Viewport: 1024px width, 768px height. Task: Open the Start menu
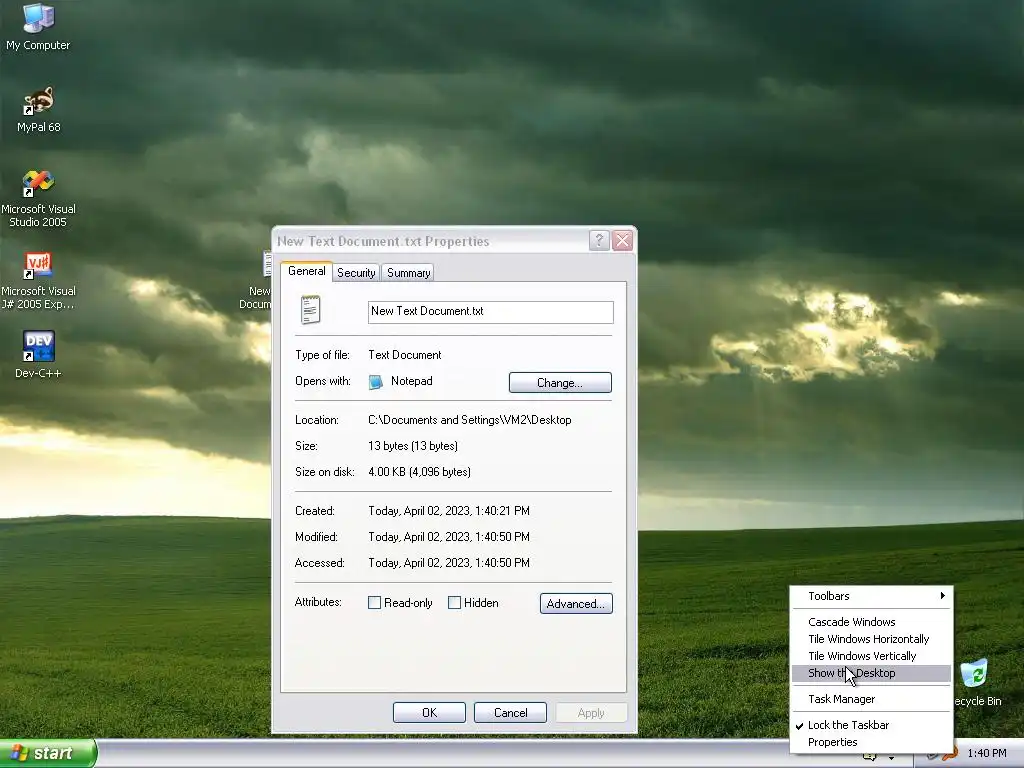click(x=48, y=753)
